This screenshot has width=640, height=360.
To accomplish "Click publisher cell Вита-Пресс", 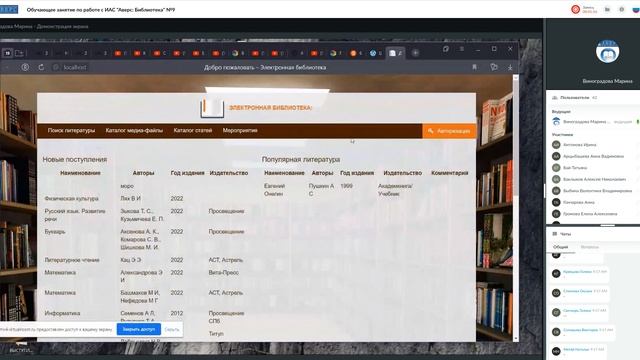I will point(224,272).
